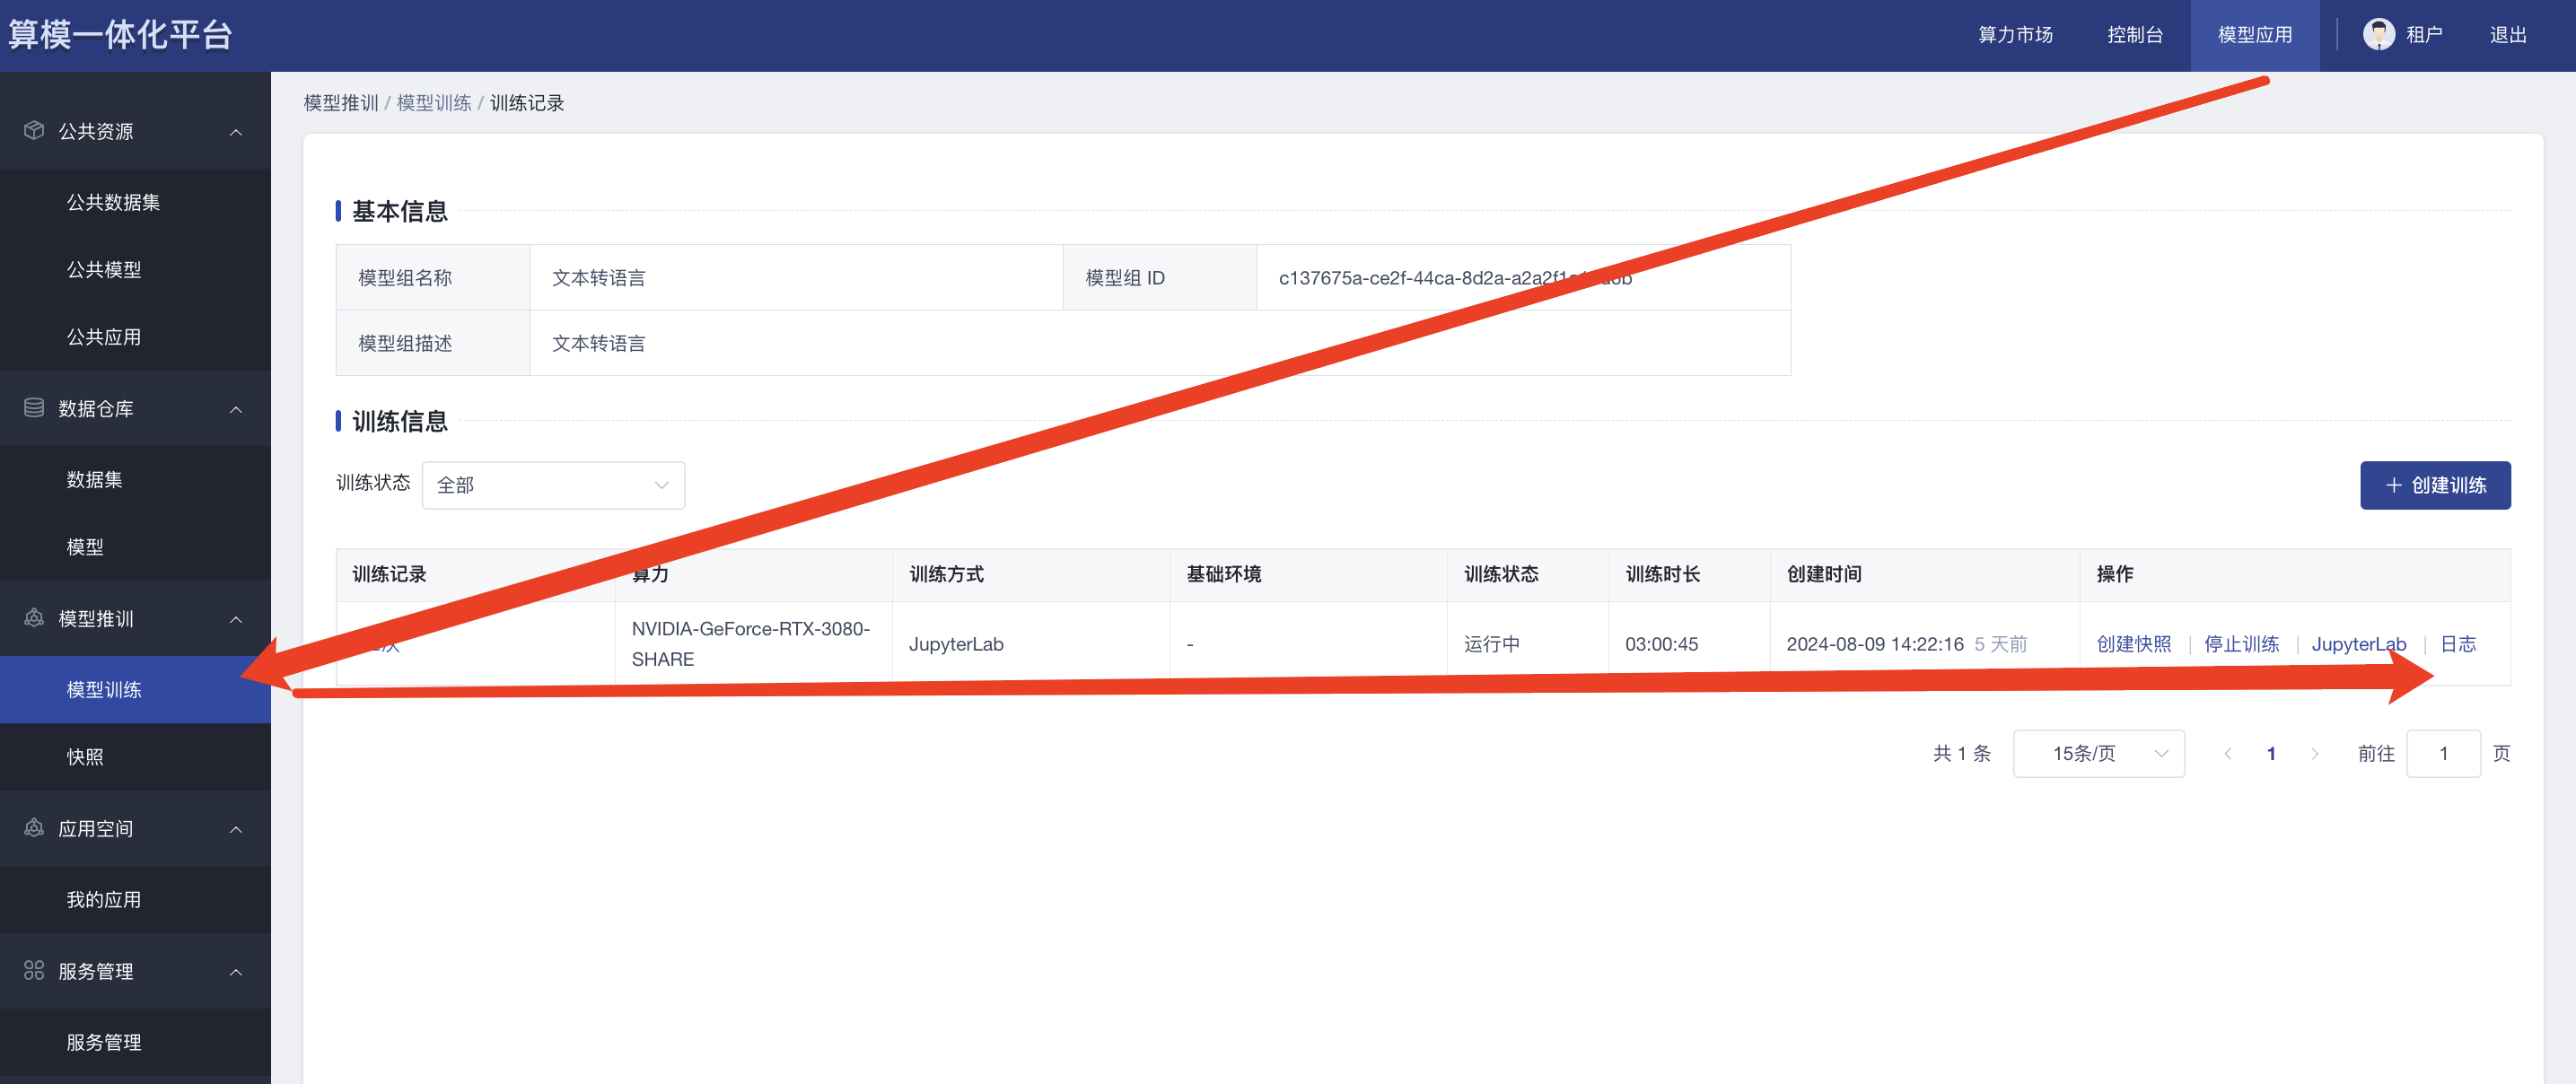Select 快照 in the sidebar
The width and height of the screenshot is (2576, 1084).
coord(85,757)
